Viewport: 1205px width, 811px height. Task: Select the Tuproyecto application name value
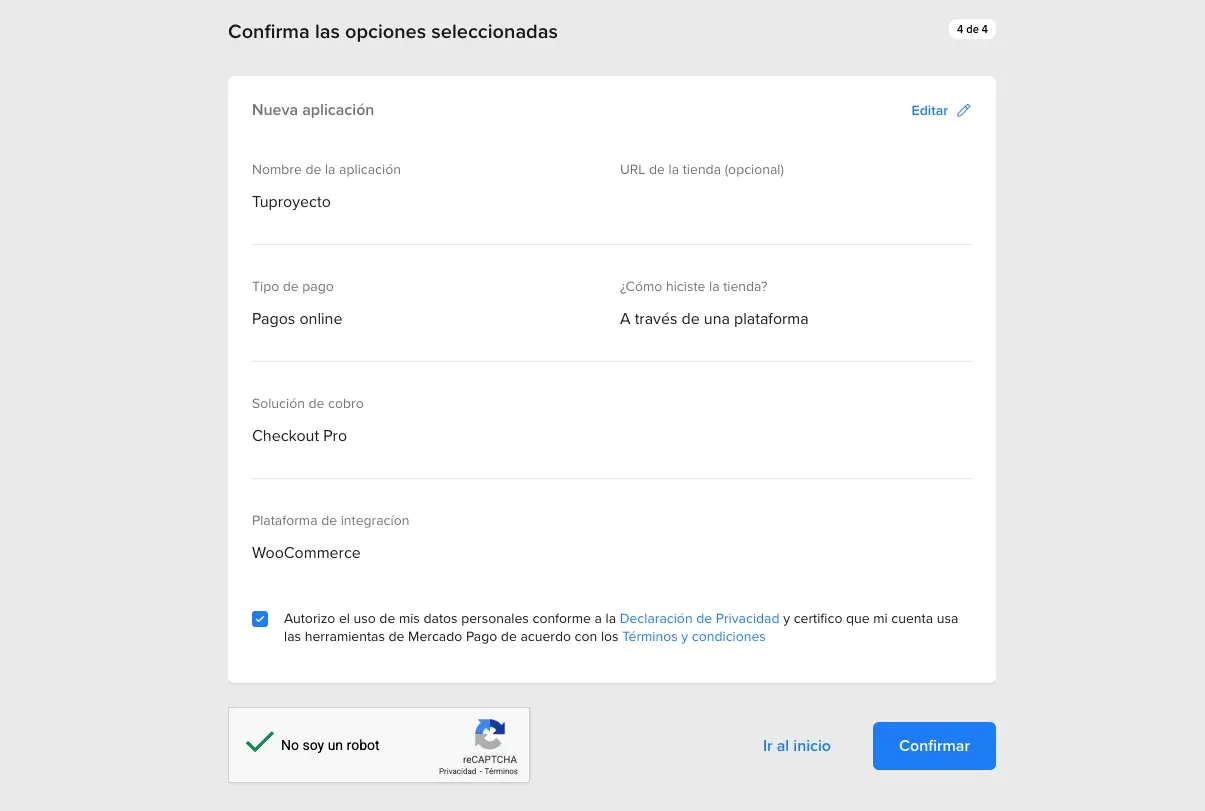click(291, 202)
